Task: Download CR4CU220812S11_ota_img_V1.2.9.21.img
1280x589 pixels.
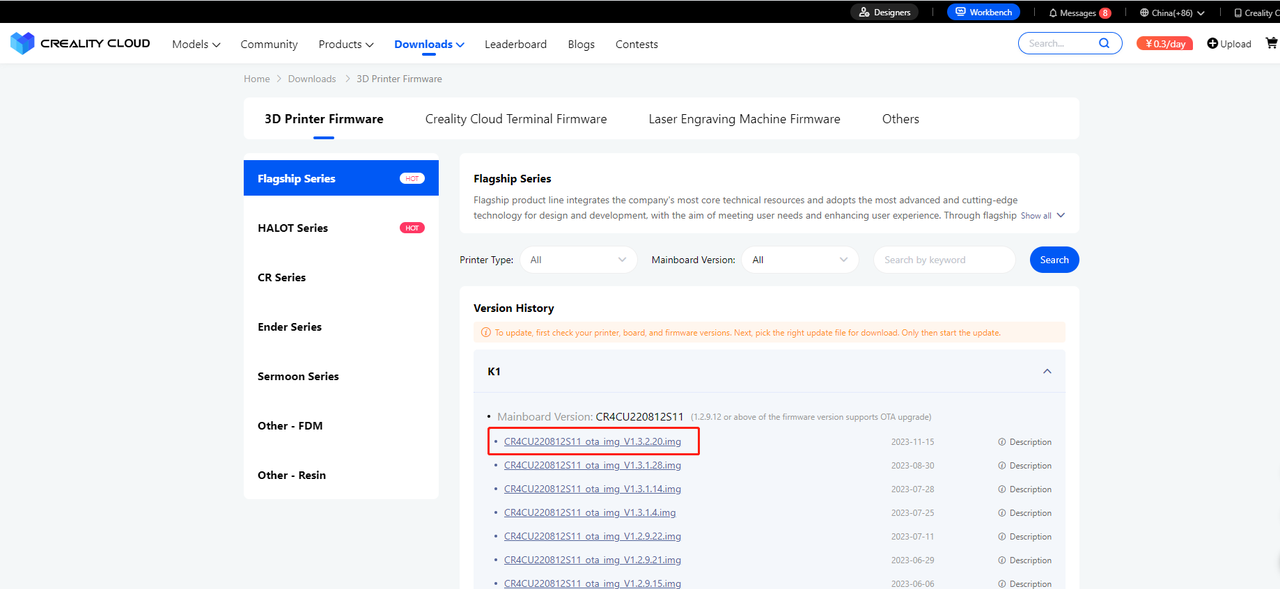Action: click(x=593, y=560)
